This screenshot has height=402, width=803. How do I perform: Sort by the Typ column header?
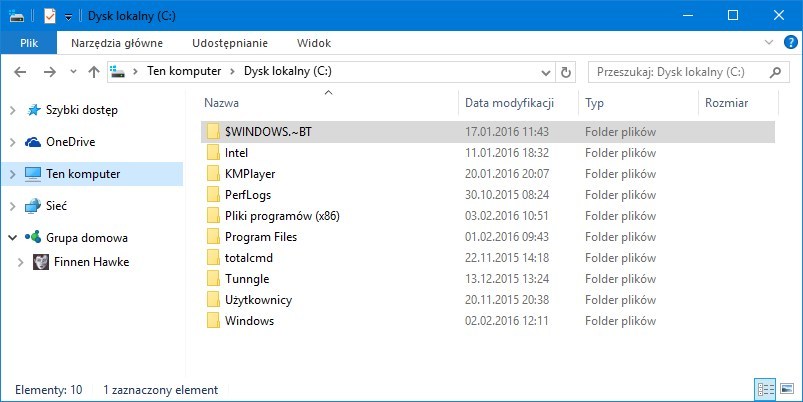[x=594, y=103]
